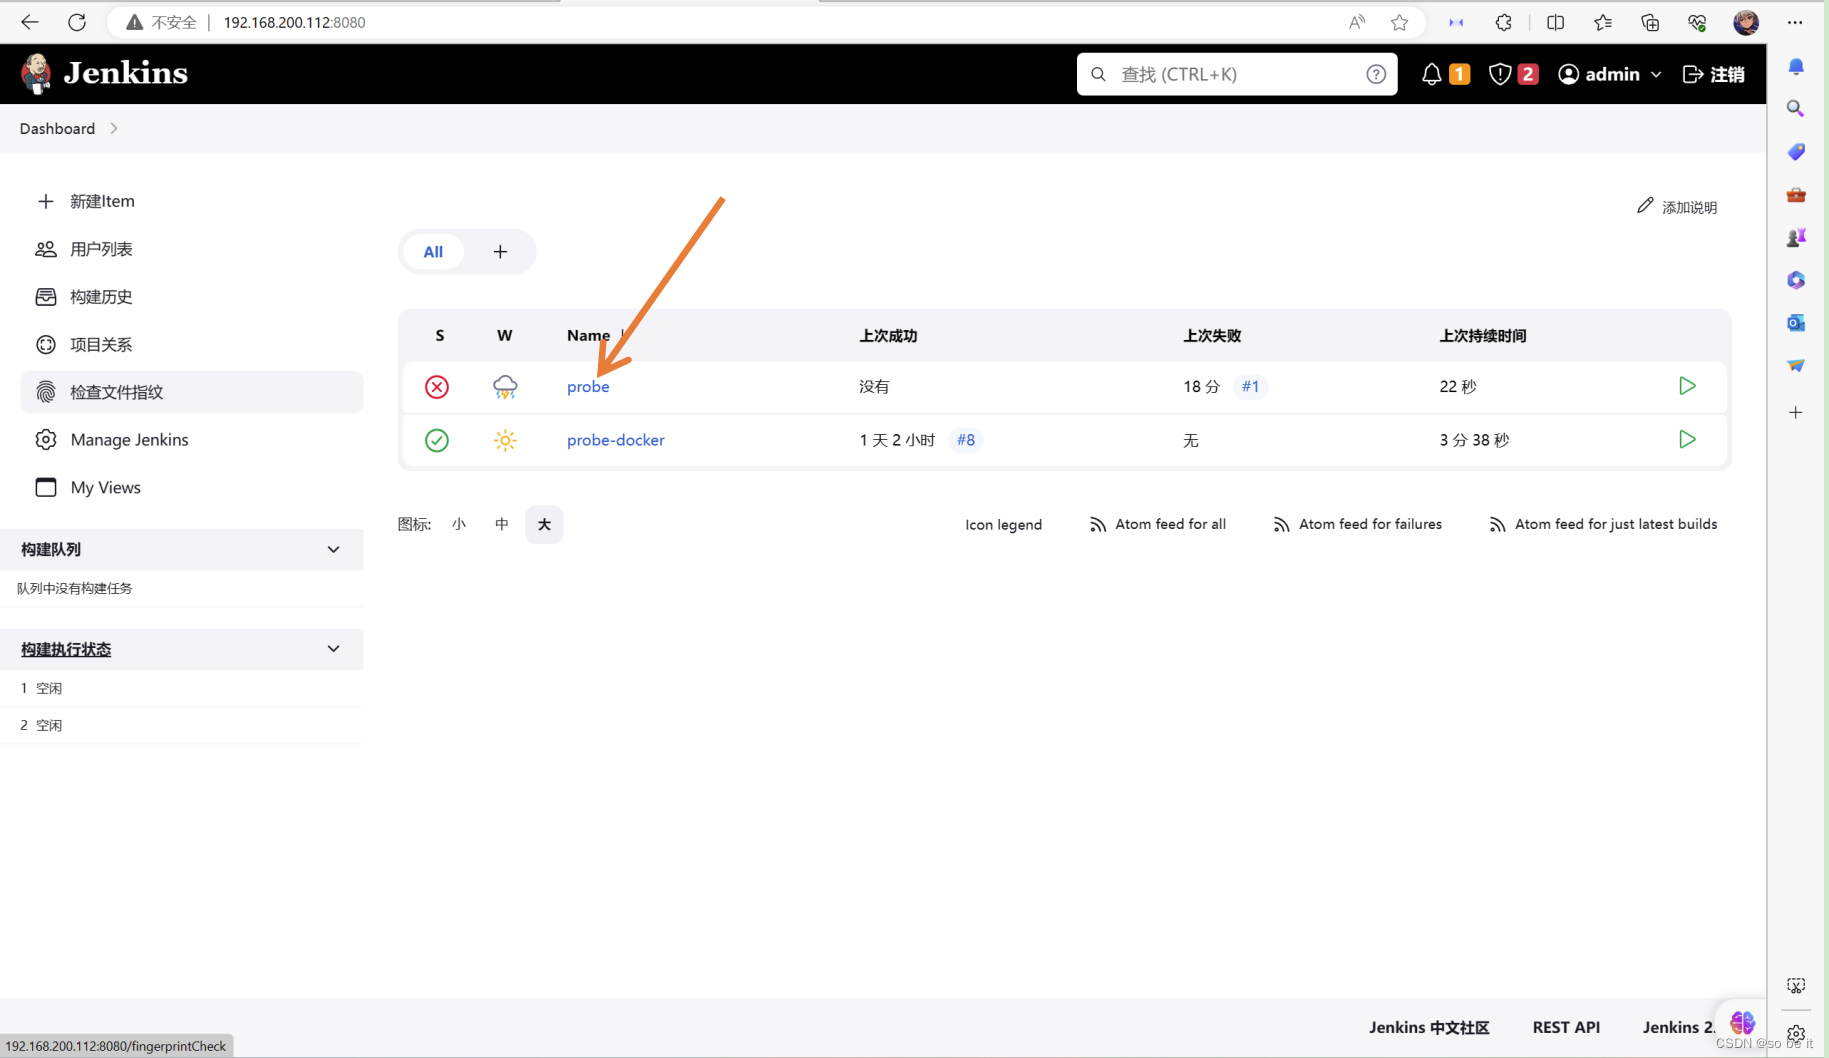
Task: Open Icon legend link
Action: tap(1003, 524)
